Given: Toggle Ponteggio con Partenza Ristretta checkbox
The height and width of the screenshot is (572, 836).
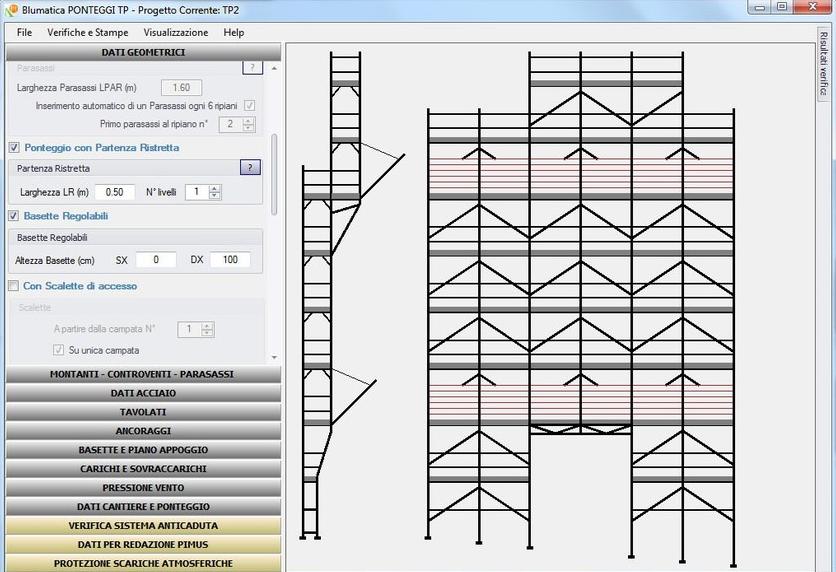Looking at the screenshot, I should click(14, 147).
